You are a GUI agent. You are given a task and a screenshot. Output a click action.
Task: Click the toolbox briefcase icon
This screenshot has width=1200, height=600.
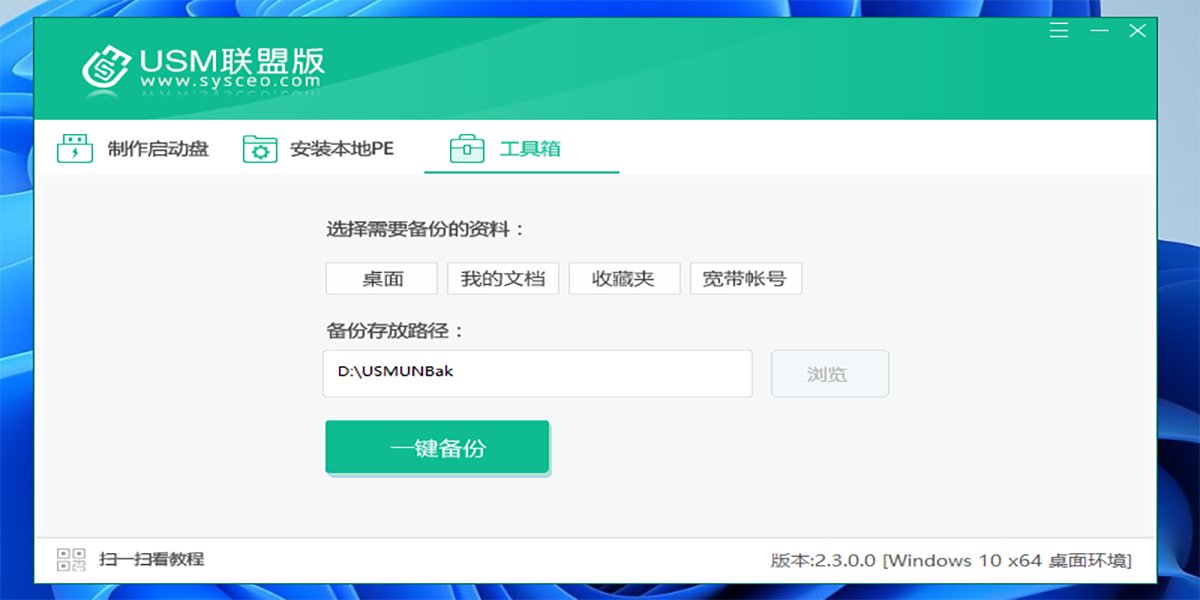467,149
